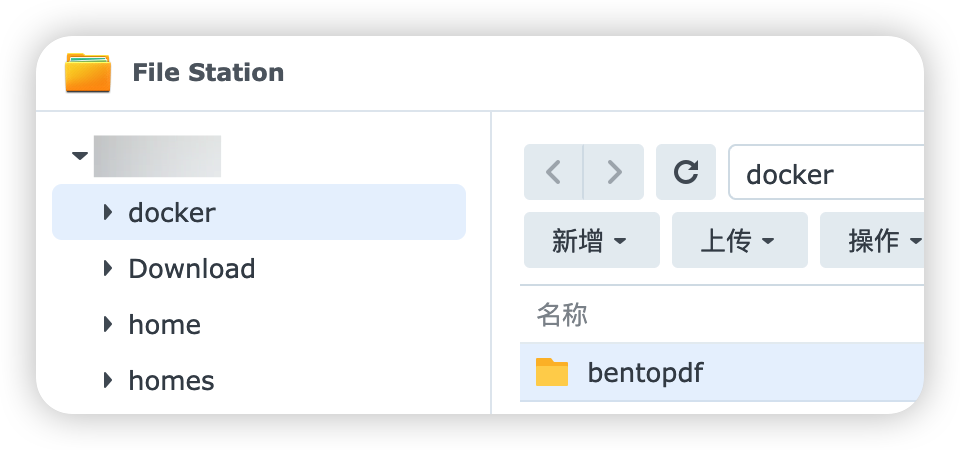Click the bentopdf folder icon
The image size is (960, 450).
tap(551, 373)
